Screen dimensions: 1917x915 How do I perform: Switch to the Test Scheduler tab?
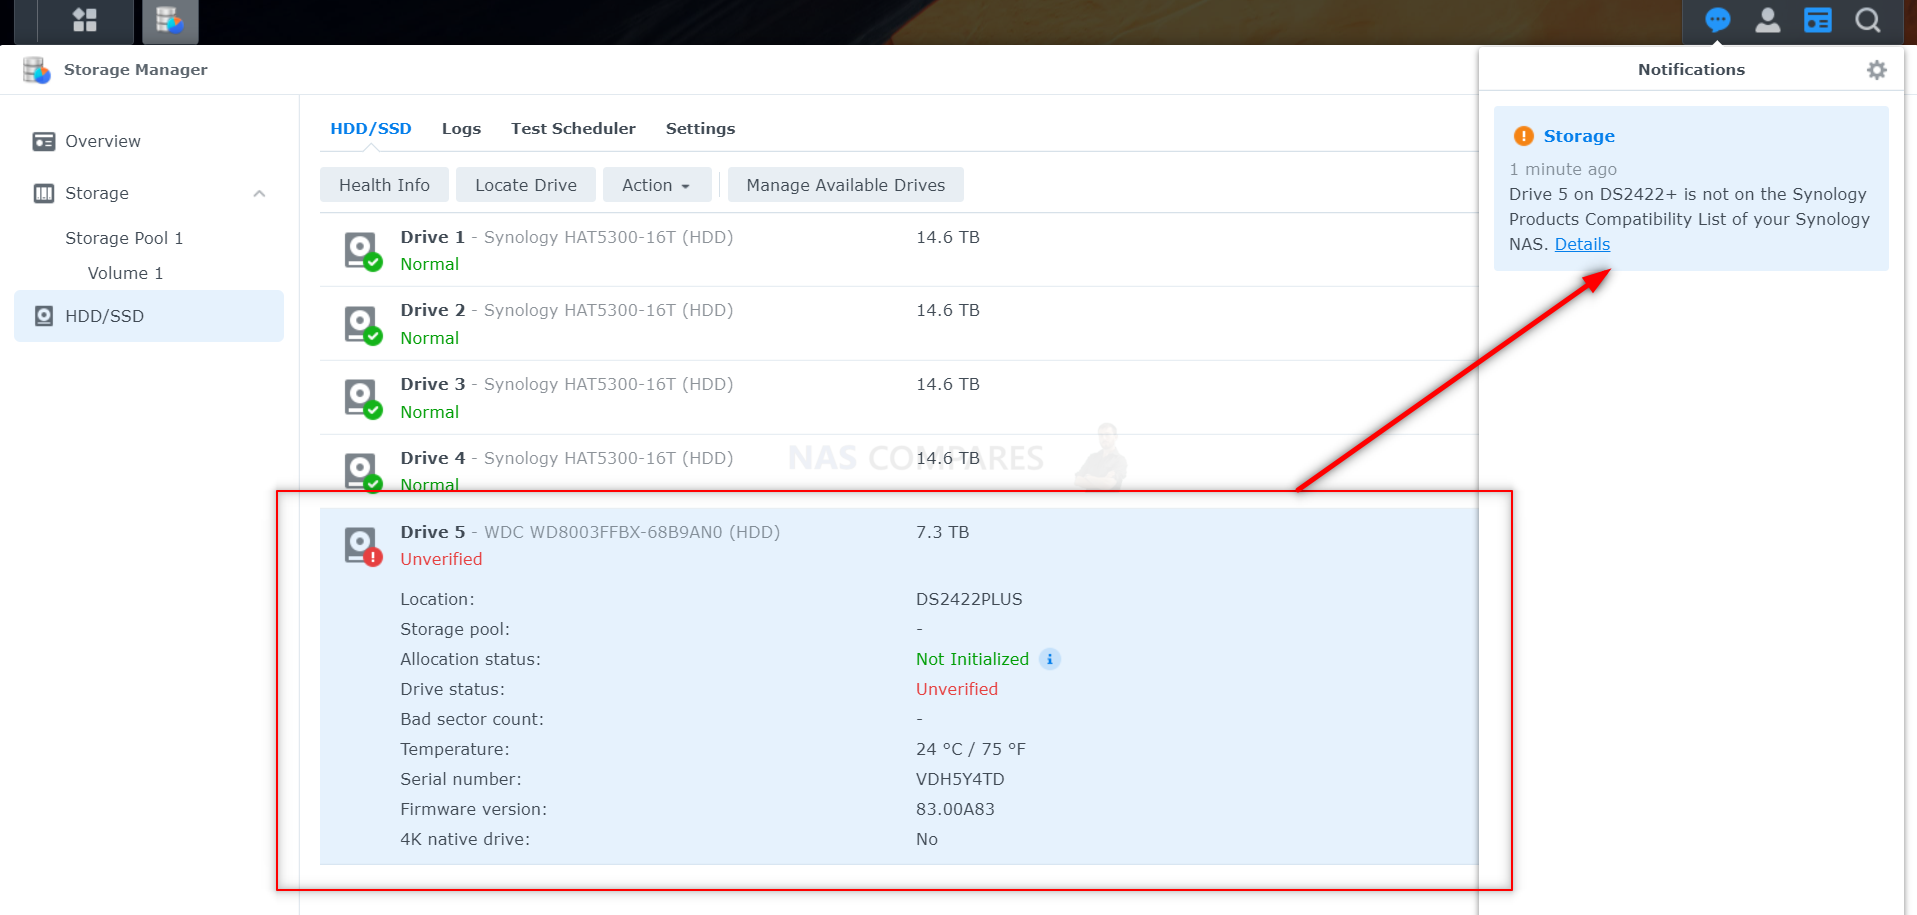(x=573, y=128)
